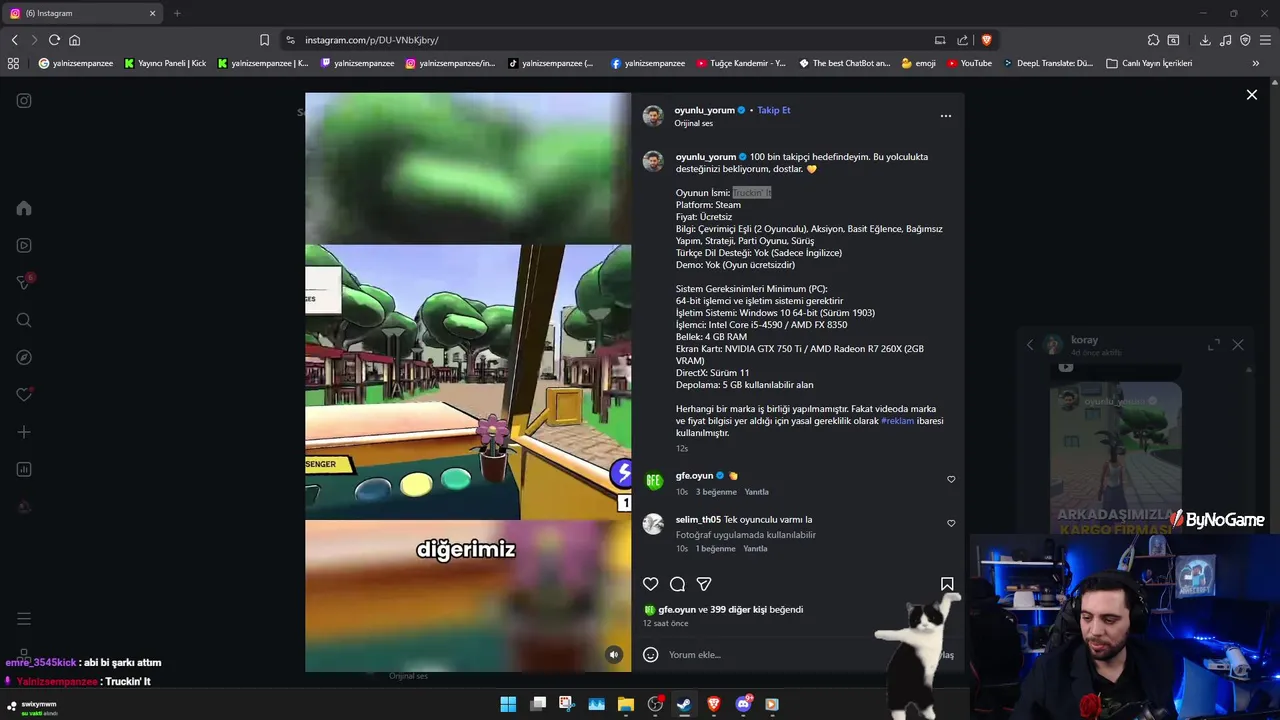Open the apps grid in bookmarks bar
The image size is (1280, 720).
pyautogui.click(x=13, y=63)
